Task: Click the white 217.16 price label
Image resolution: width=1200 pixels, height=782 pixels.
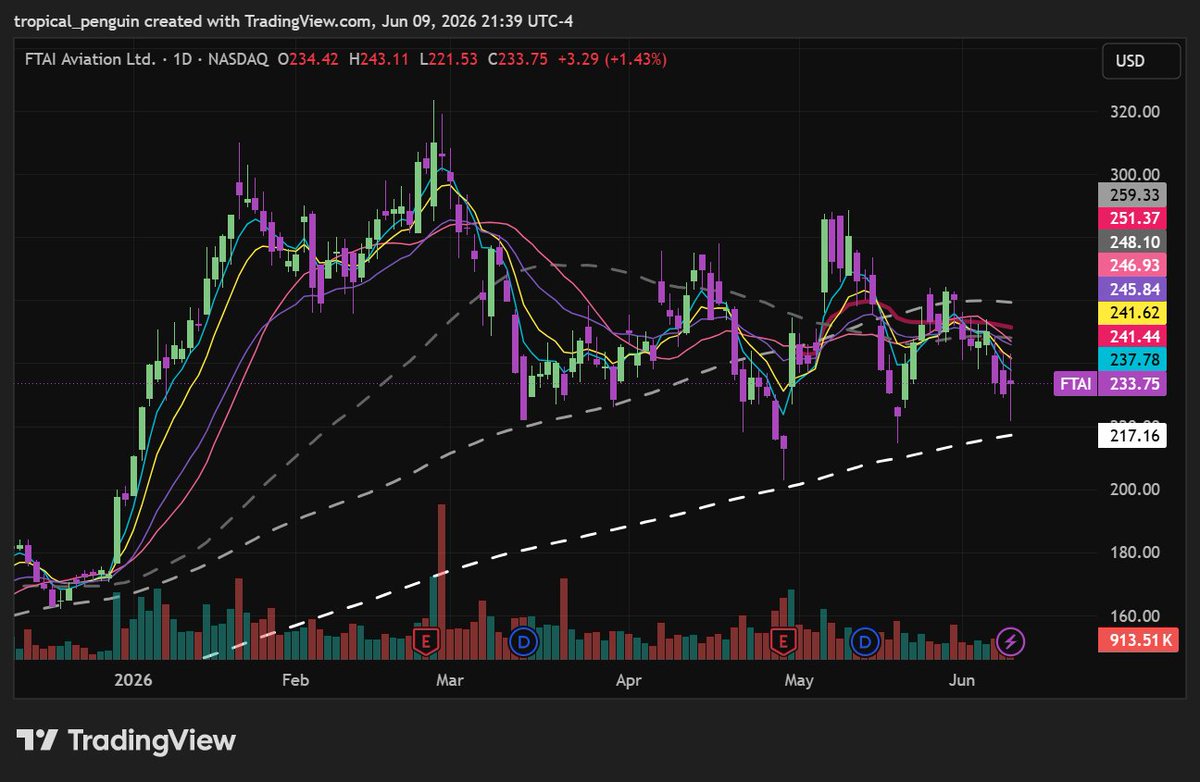Action: tap(1132, 435)
